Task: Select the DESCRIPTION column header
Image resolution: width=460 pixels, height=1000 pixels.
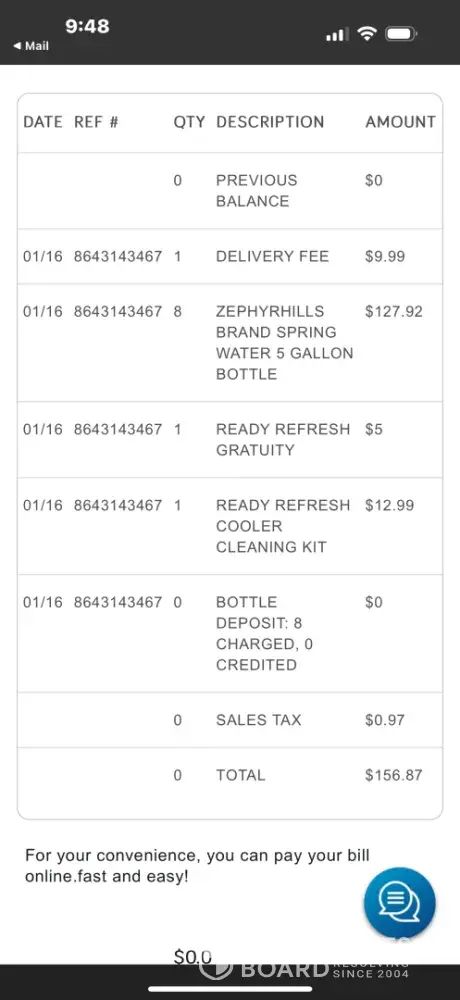Action: pyautogui.click(x=270, y=122)
